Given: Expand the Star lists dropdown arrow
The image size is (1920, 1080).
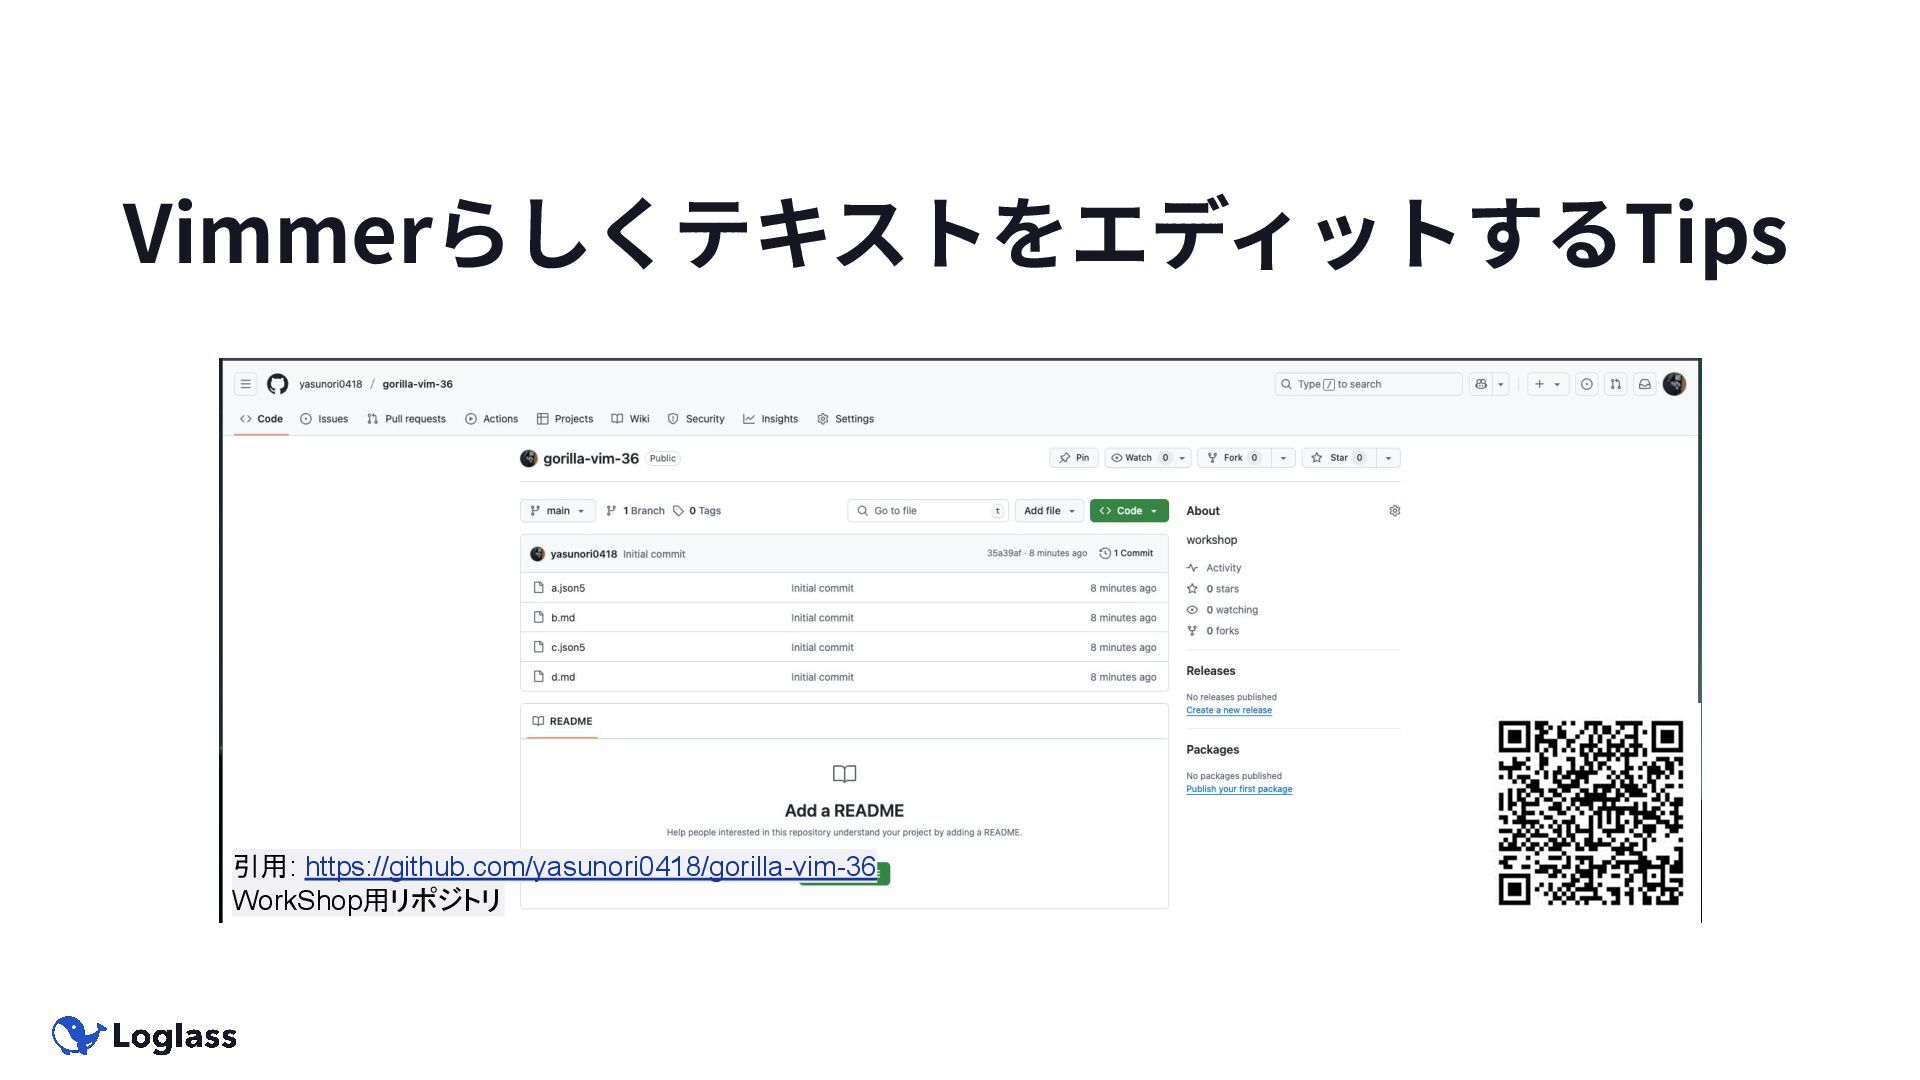Looking at the screenshot, I should click(1388, 458).
